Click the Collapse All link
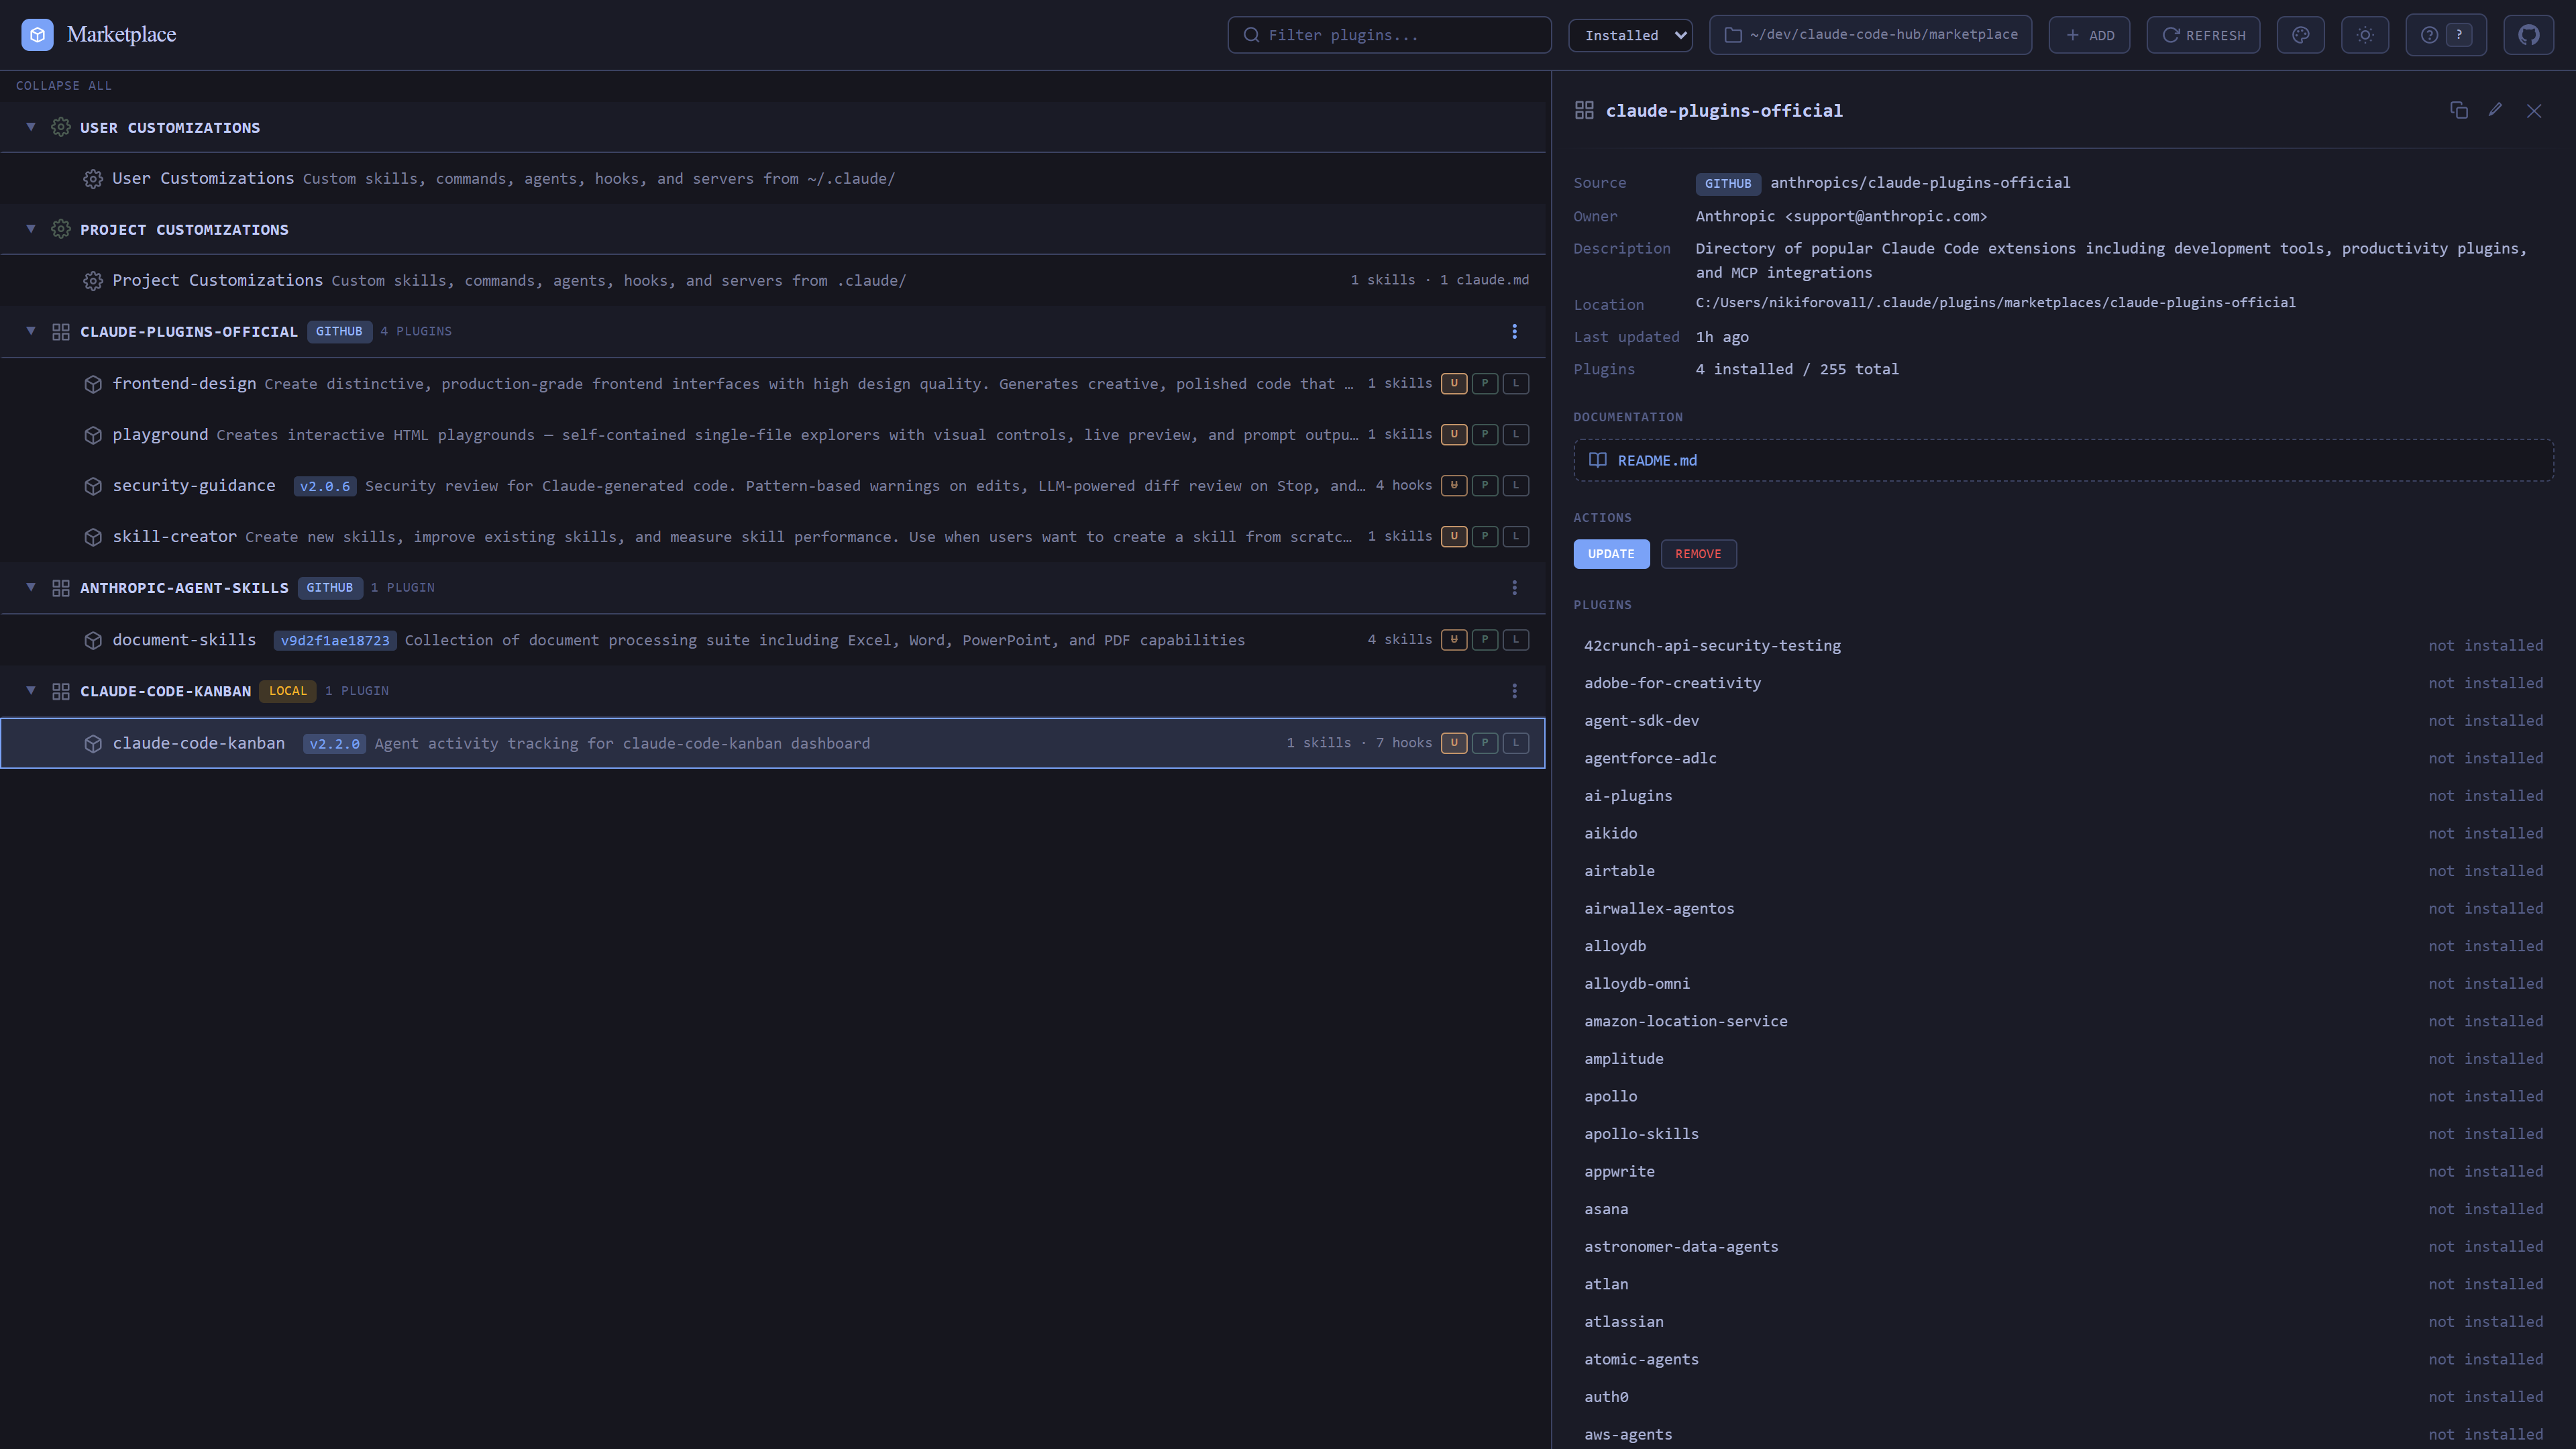This screenshot has width=2576, height=1449. pyautogui.click(x=64, y=86)
